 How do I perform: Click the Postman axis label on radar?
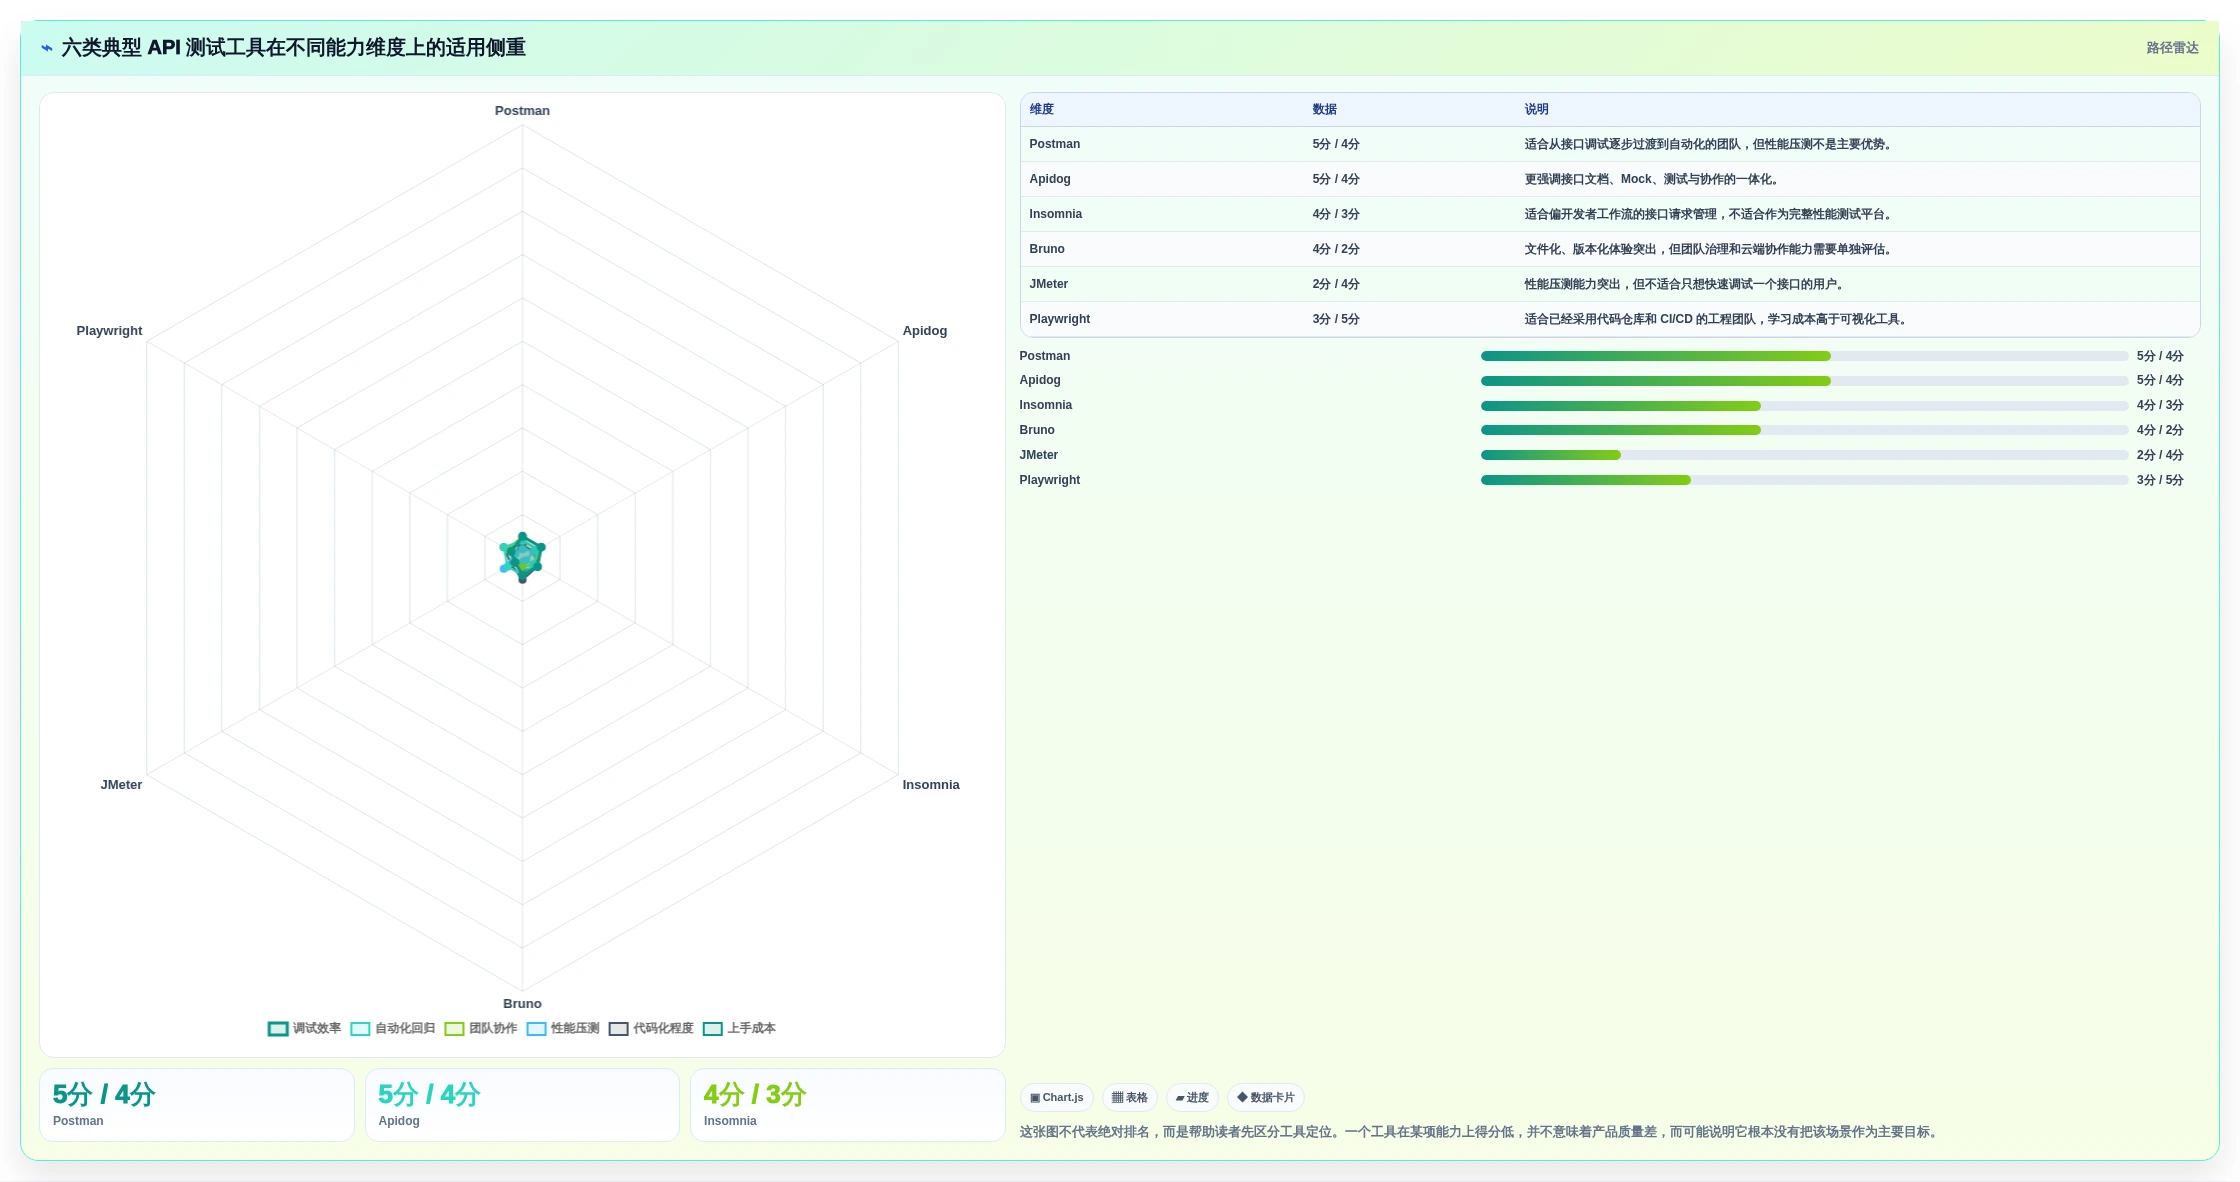point(522,111)
